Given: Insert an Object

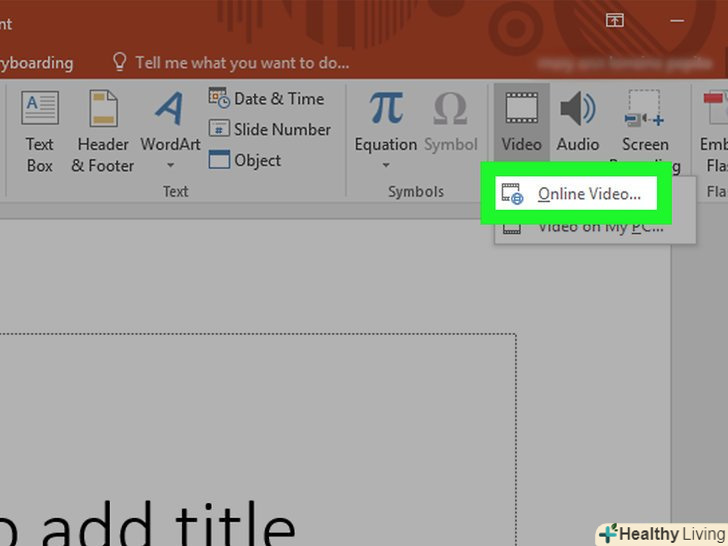Looking at the screenshot, I should pos(245,160).
